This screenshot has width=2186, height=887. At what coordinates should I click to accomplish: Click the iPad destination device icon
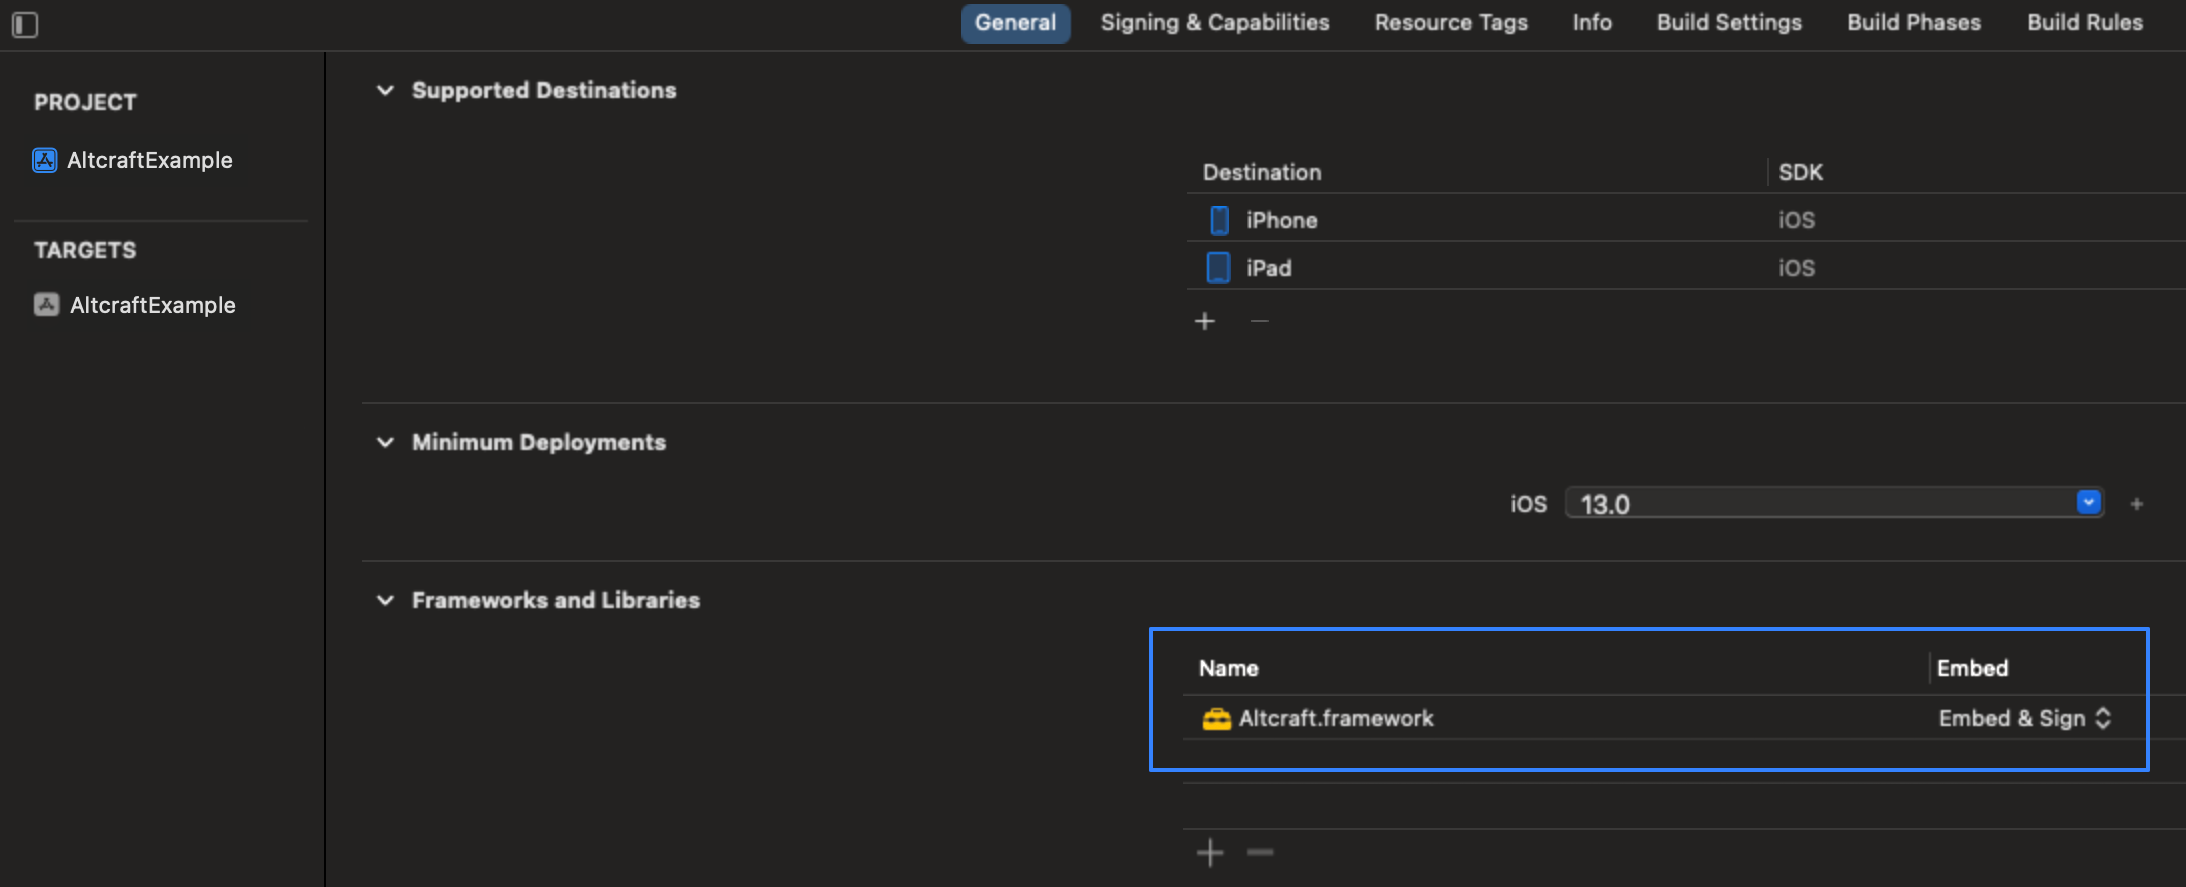pos(1218,268)
